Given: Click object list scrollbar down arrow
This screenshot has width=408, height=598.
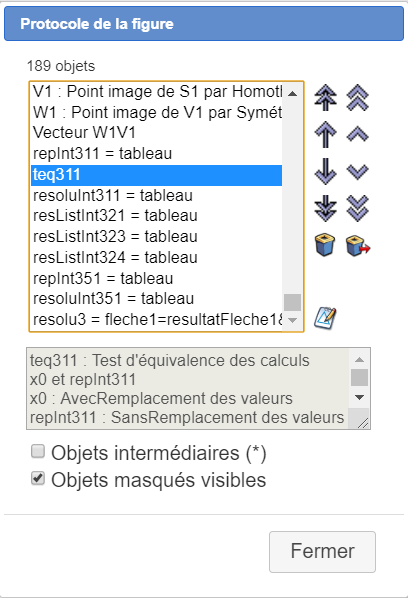Looking at the screenshot, I should [292, 320].
